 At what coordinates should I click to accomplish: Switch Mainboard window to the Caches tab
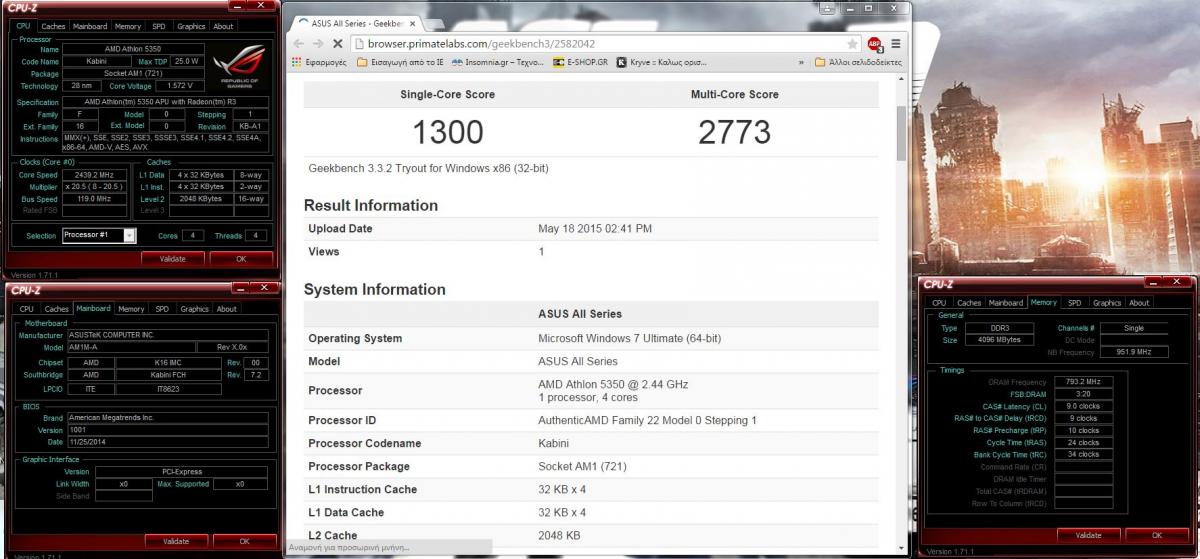[x=57, y=309]
